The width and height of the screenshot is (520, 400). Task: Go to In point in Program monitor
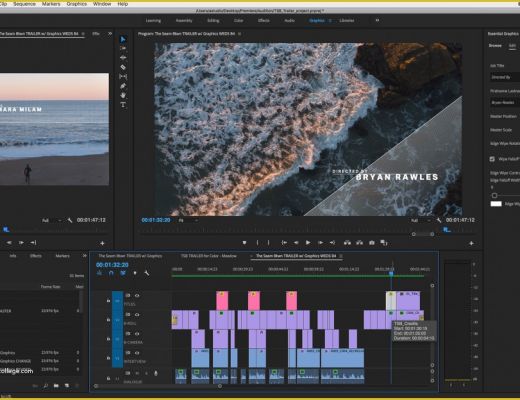pyautogui.click(x=284, y=243)
